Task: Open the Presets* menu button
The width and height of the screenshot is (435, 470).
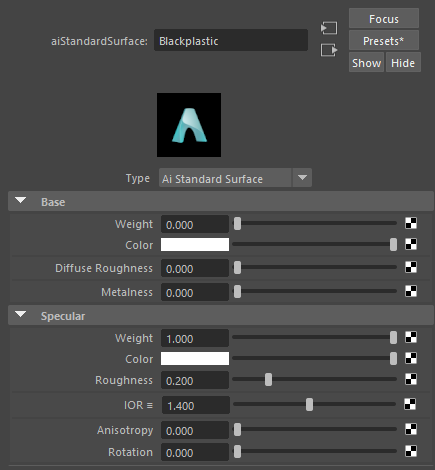Action: click(x=384, y=40)
